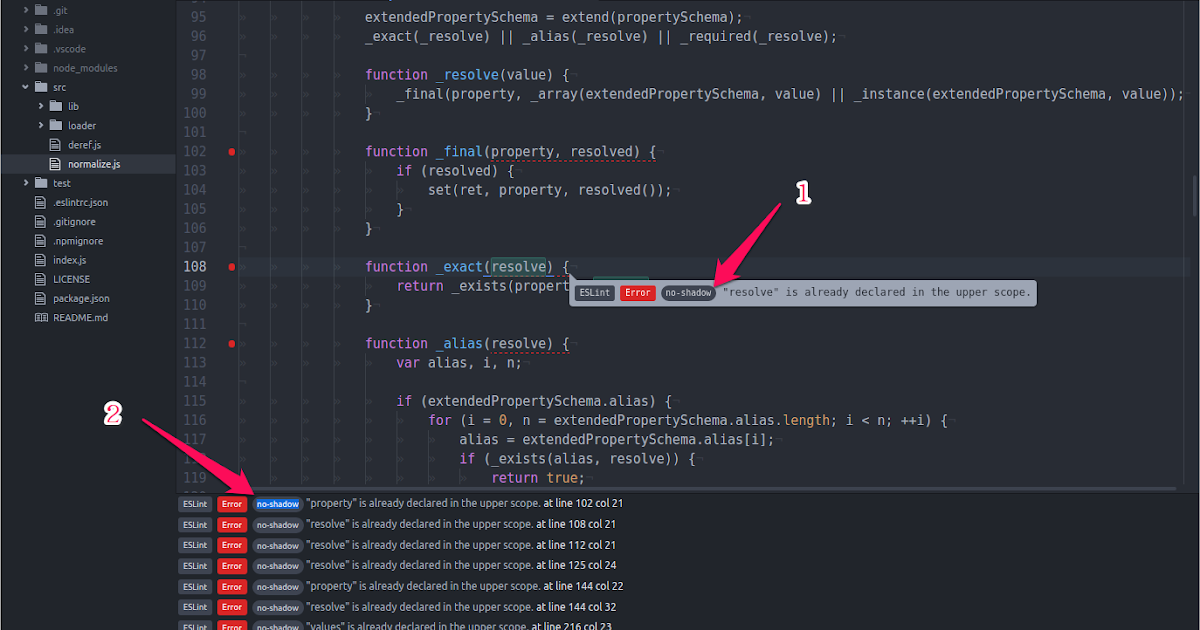Viewport: 1200px width, 630px height.
Task: Collapse the src folder
Action: (26, 88)
